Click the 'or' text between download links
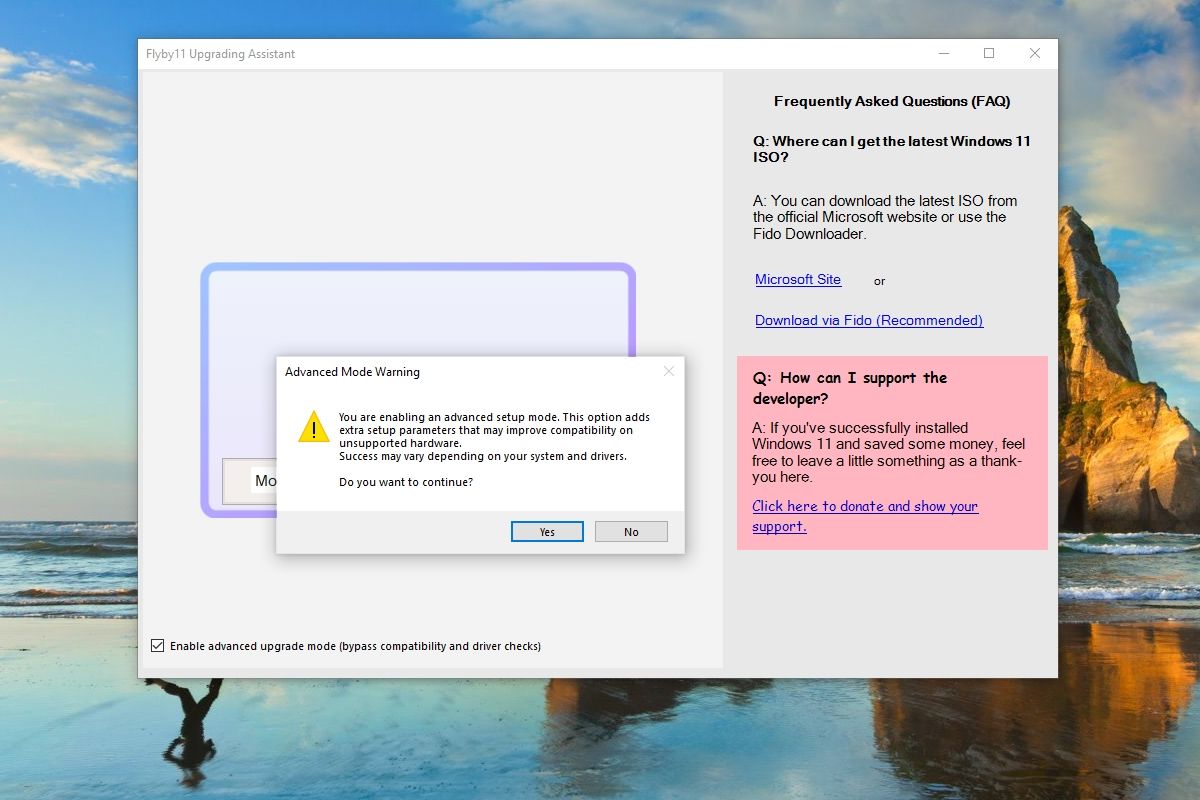This screenshot has width=1200, height=800. 879,281
